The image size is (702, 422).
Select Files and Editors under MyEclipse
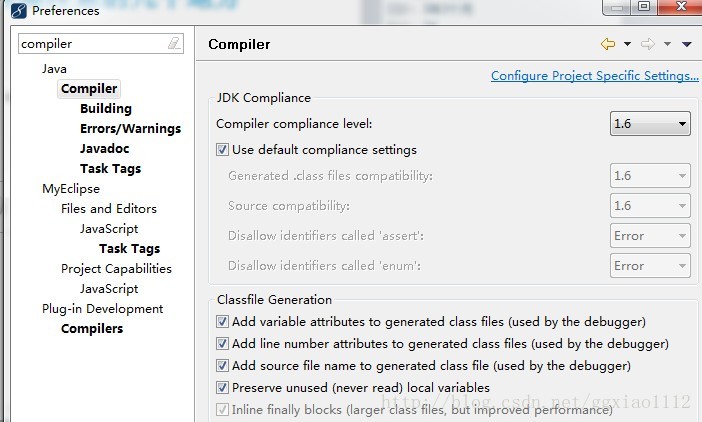[x=108, y=209]
